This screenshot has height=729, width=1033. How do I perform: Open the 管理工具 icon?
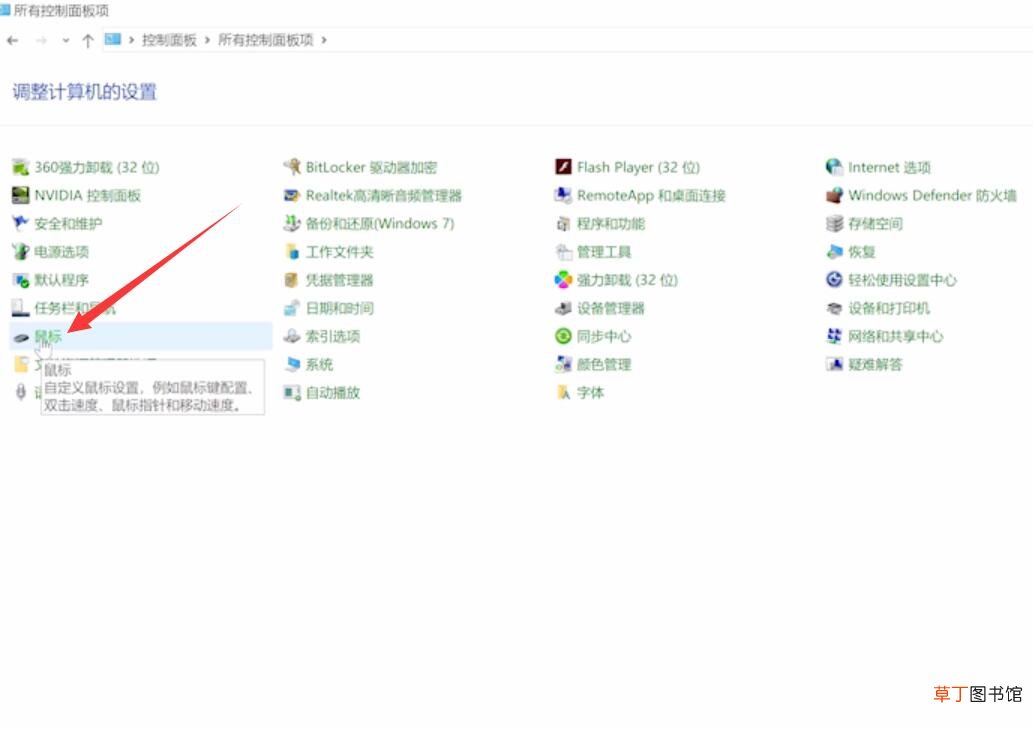click(563, 252)
